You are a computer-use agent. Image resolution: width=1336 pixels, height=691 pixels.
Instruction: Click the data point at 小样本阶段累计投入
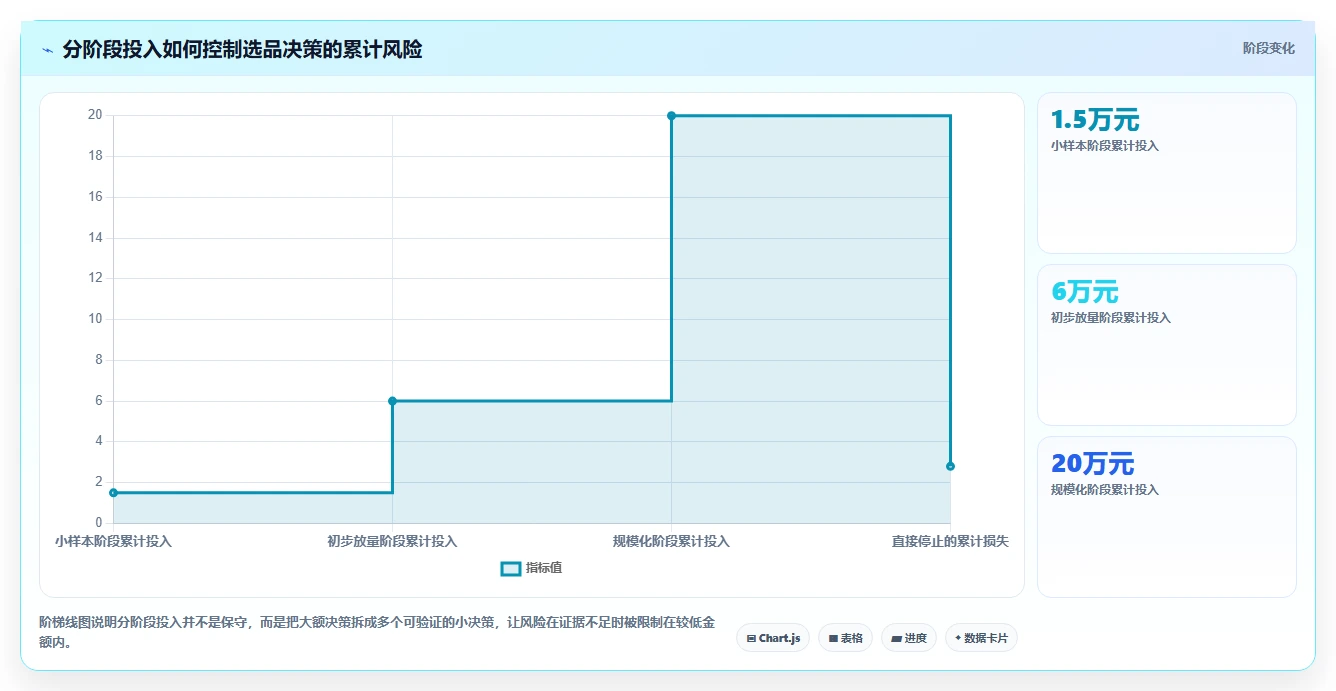pos(113,492)
